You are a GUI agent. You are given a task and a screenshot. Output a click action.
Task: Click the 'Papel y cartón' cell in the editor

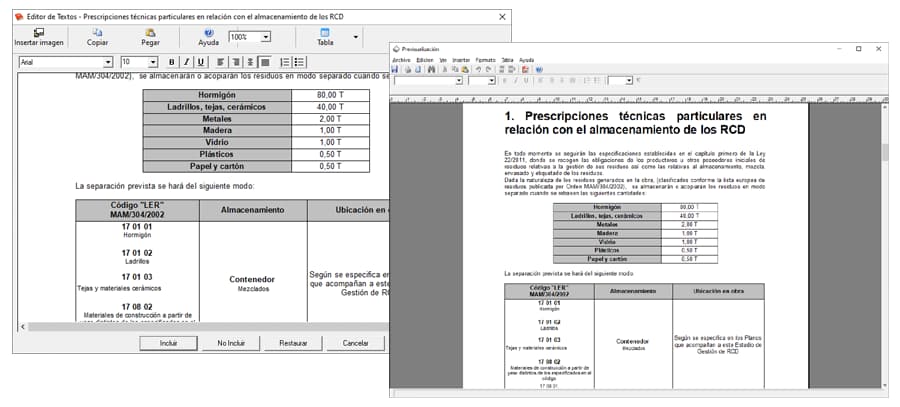coord(217,166)
